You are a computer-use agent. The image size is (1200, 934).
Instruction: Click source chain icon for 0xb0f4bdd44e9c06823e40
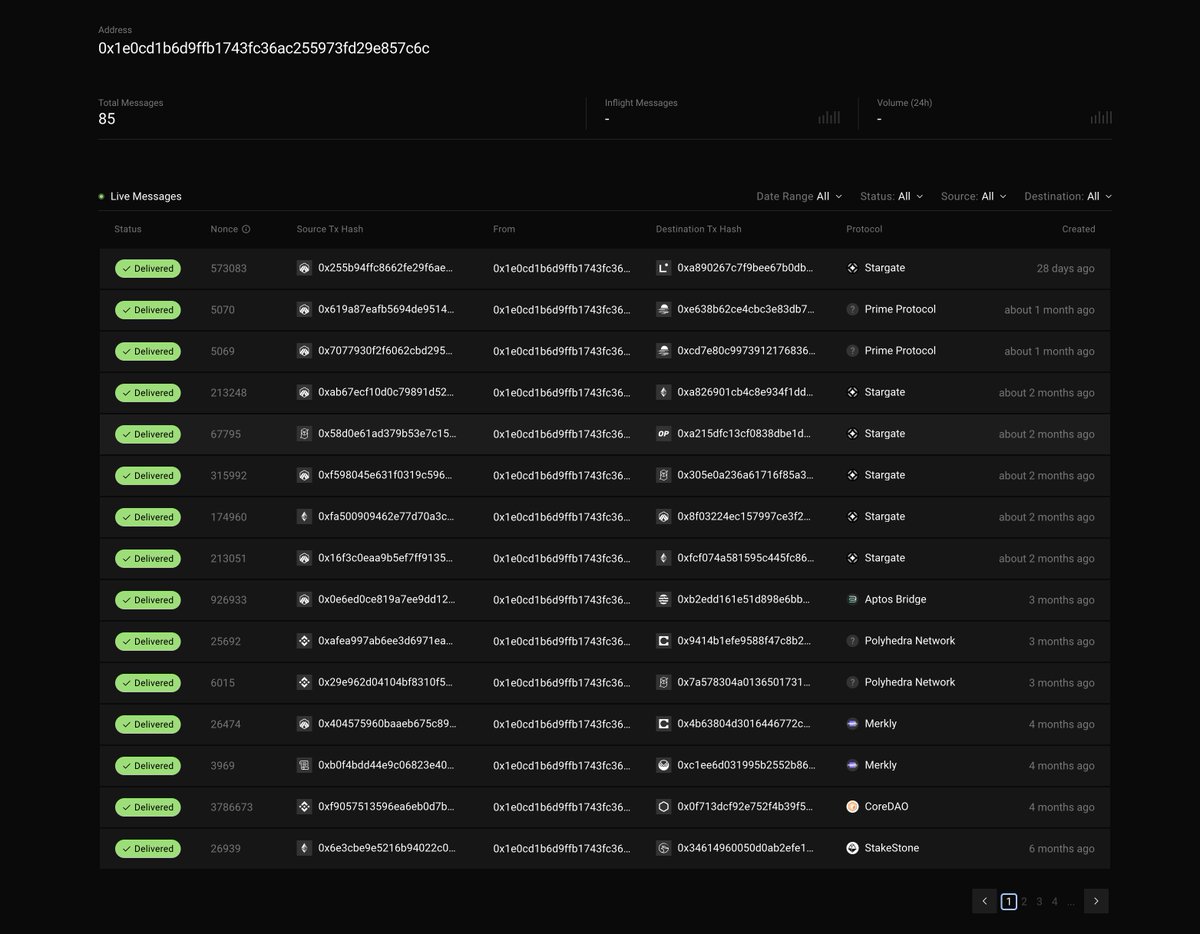pos(304,765)
